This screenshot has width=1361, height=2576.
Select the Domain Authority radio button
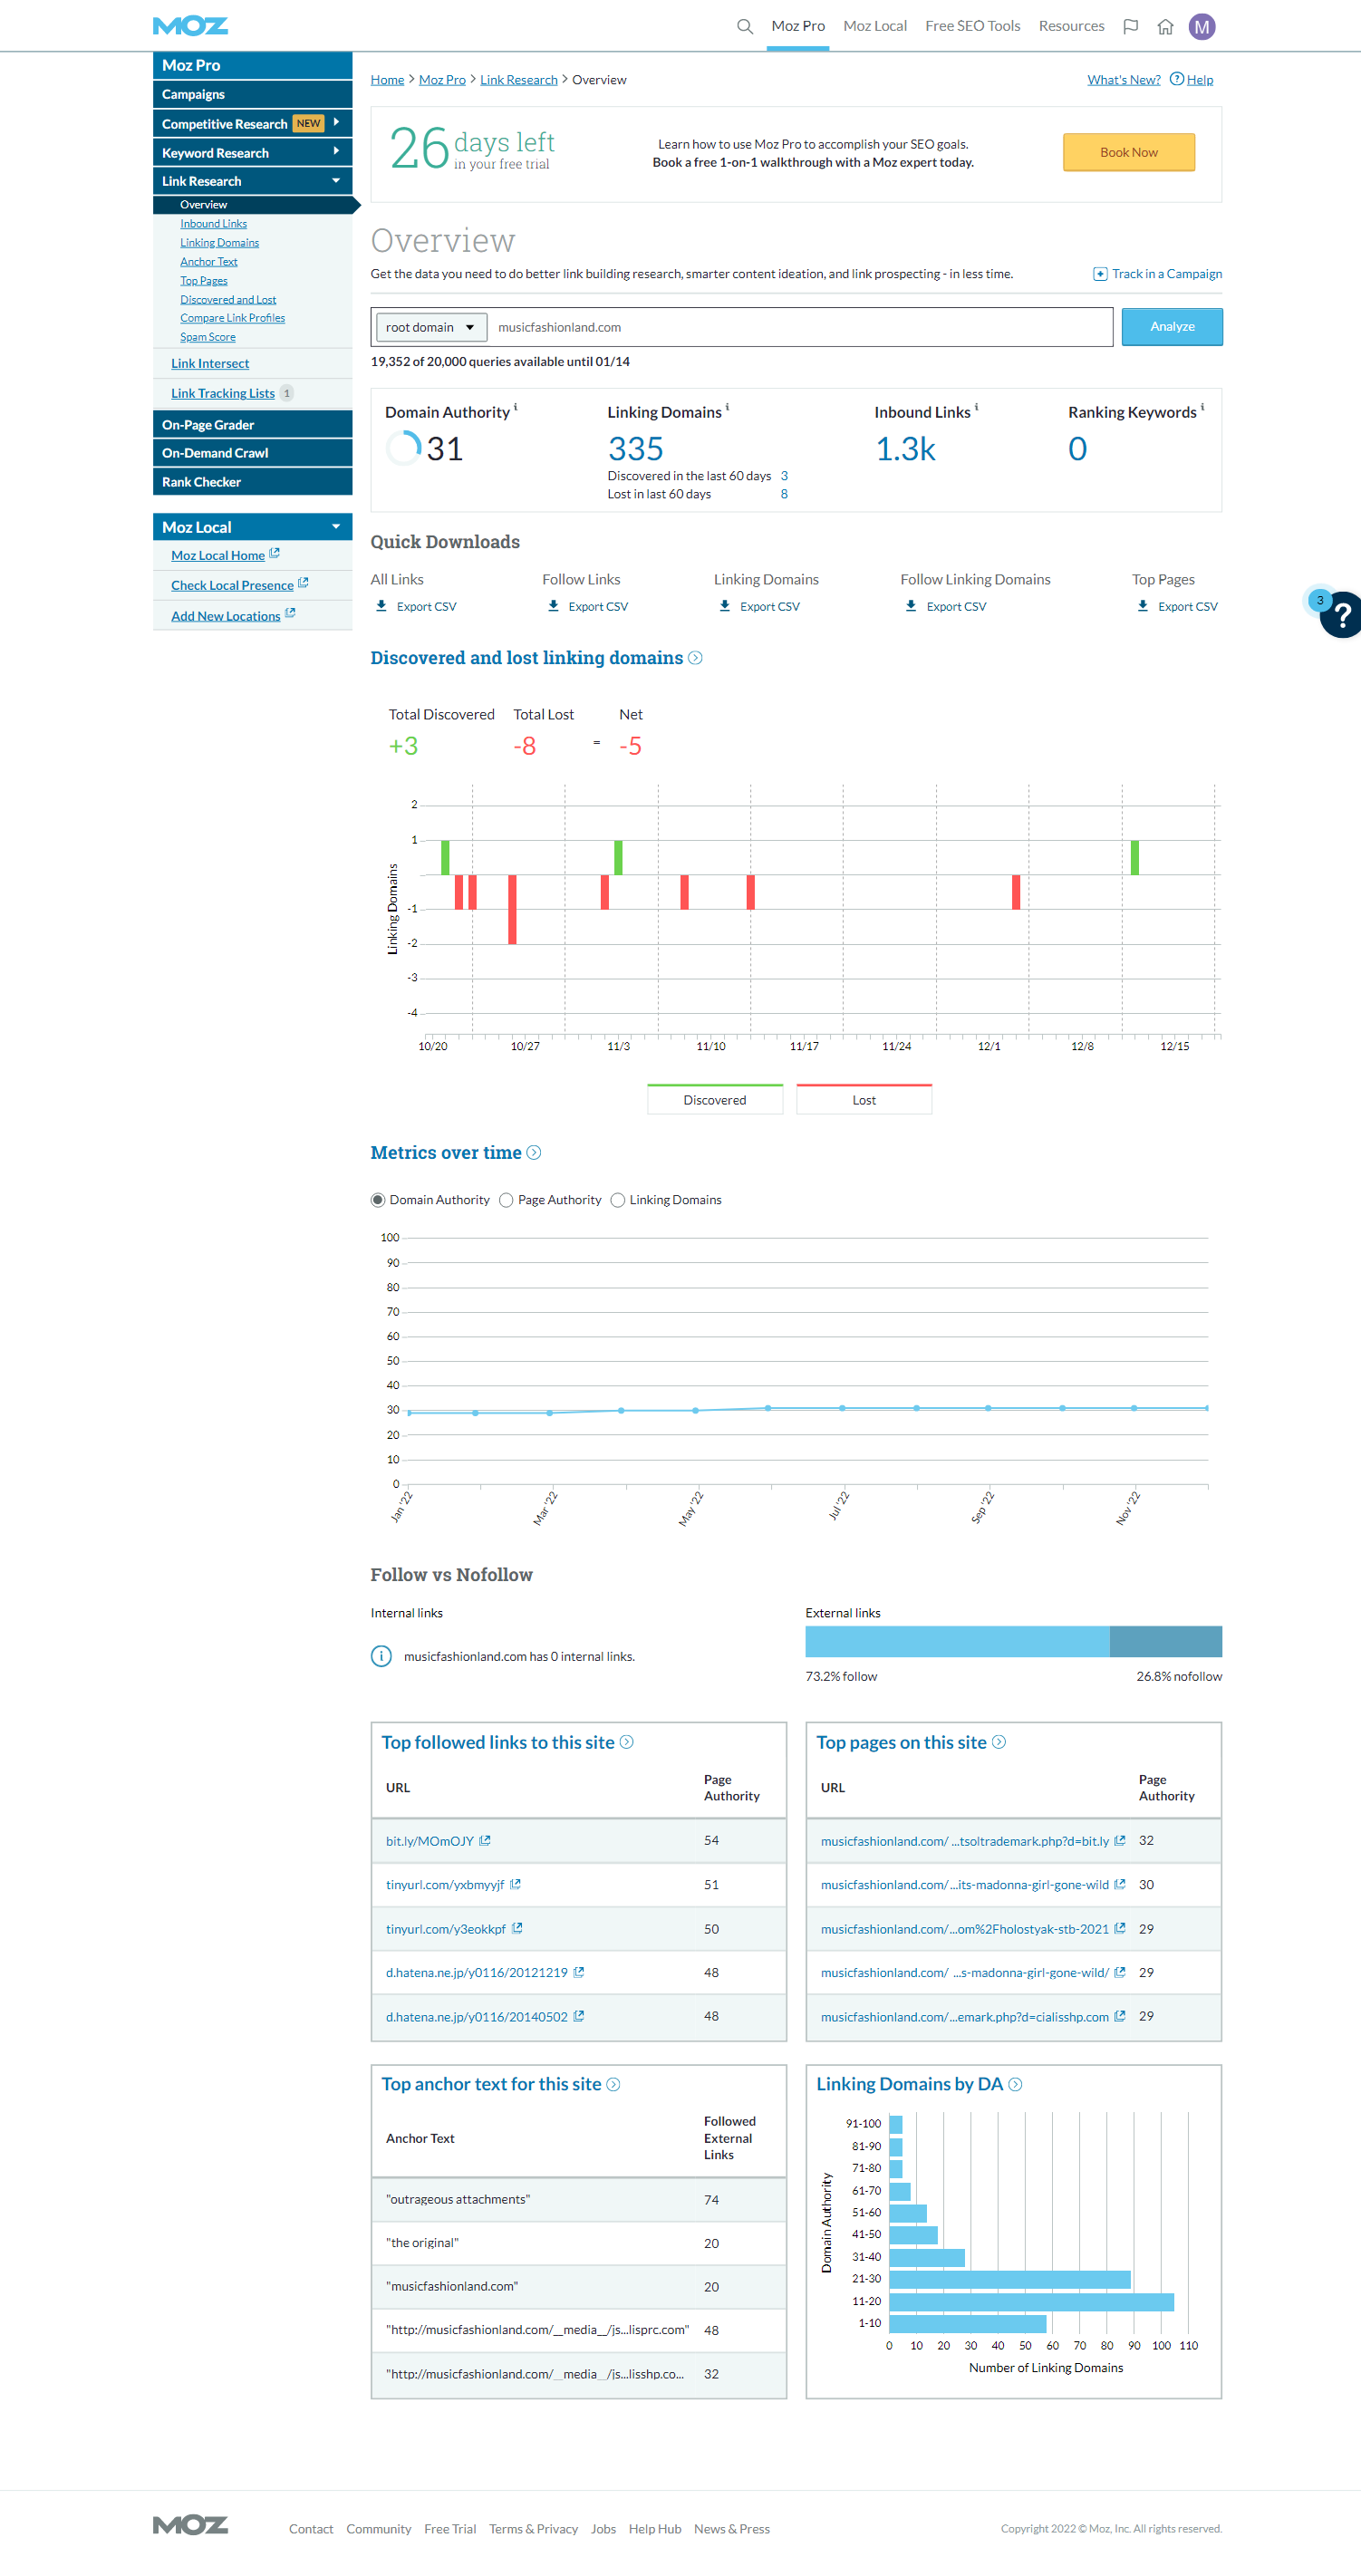point(378,1200)
